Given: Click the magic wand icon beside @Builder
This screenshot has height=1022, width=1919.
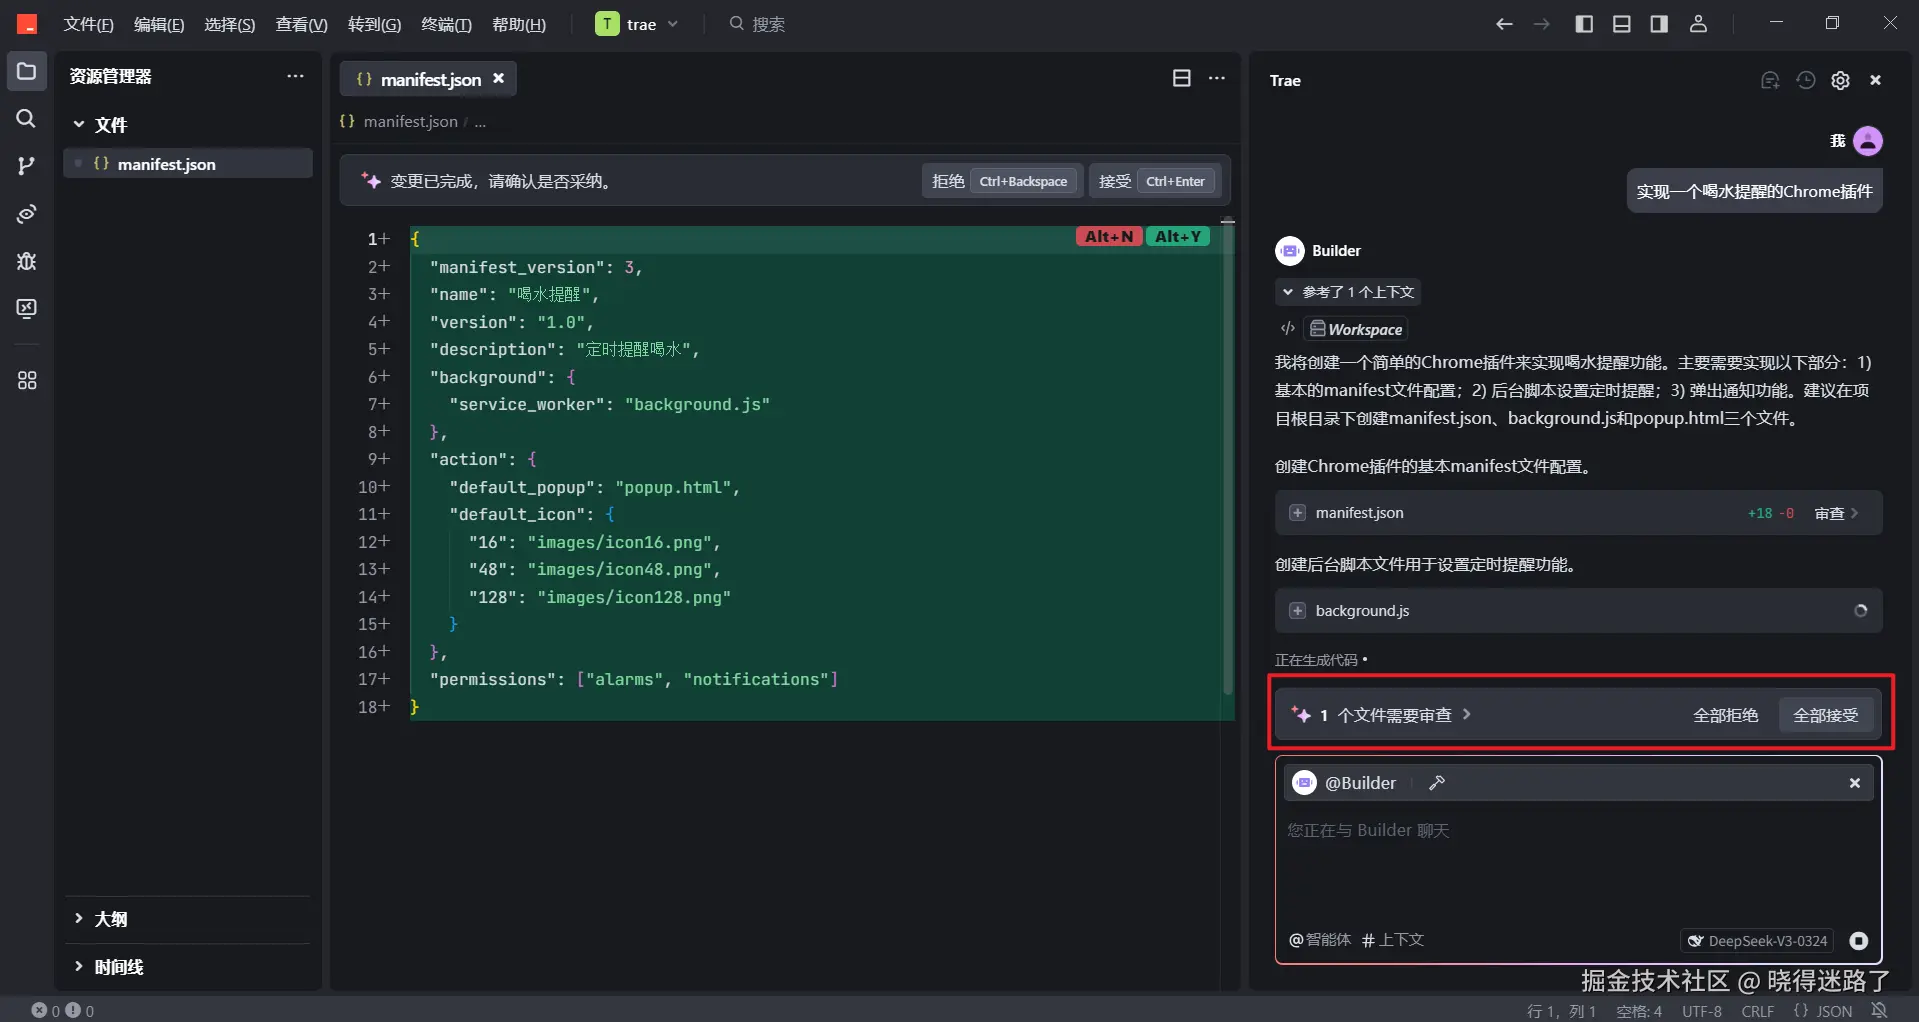Looking at the screenshot, I should pos(1437,783).
